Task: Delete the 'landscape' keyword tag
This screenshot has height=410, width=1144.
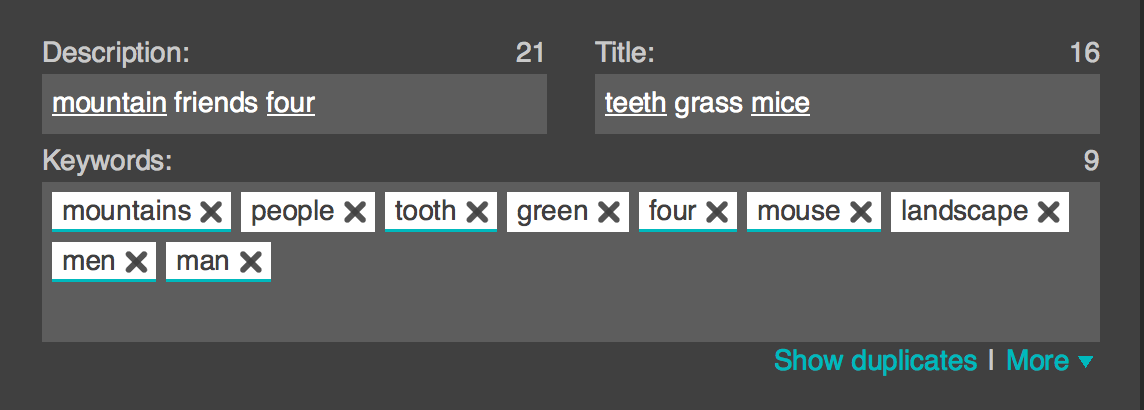Action: 1048,212
